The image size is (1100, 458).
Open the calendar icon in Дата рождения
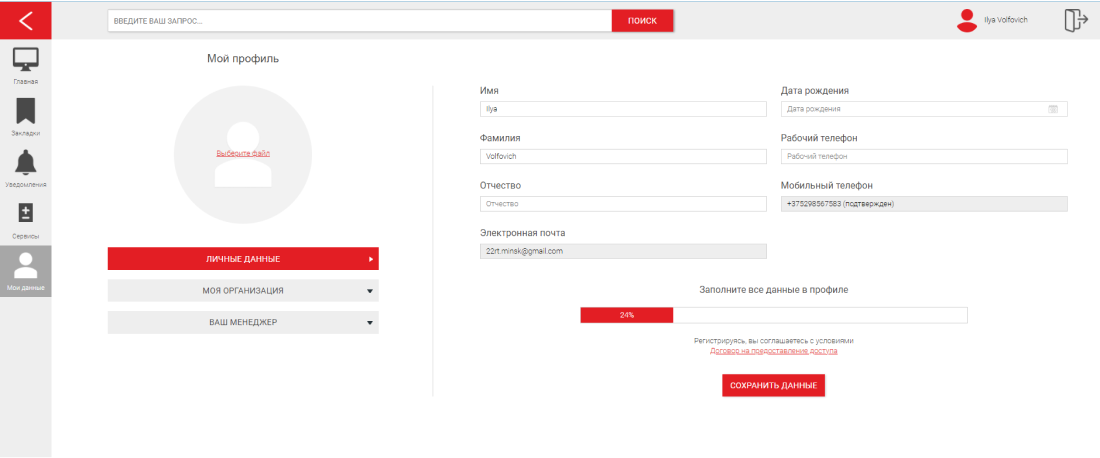click(x=1053, y=109)
